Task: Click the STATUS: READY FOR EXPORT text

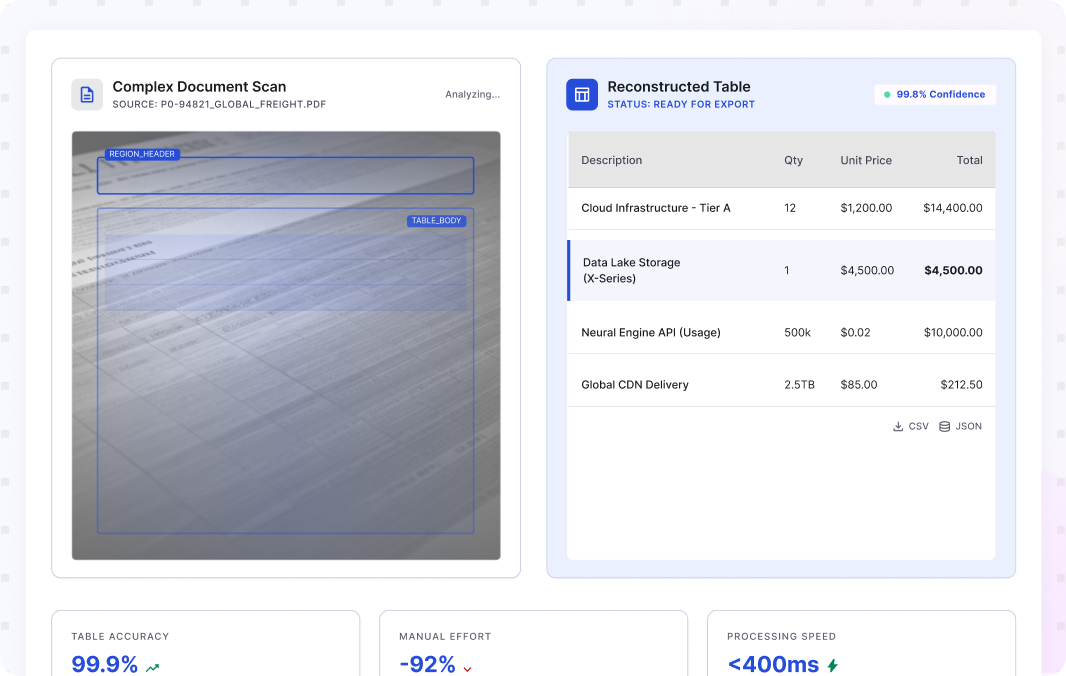Action: [681, 104]
